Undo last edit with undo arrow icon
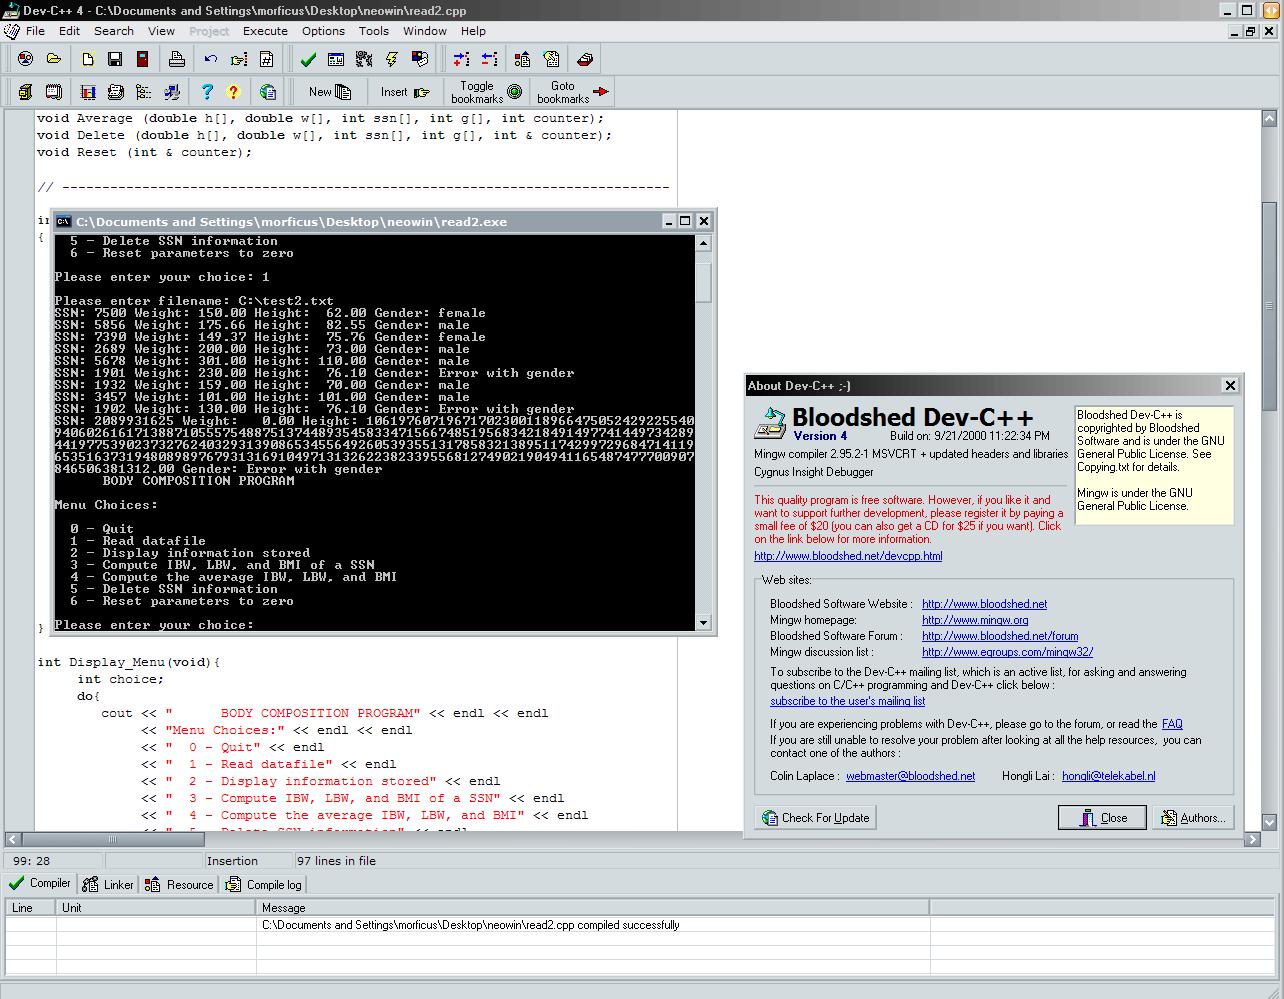This screenshot has height=999, width=1284. (x=210, y=59)
